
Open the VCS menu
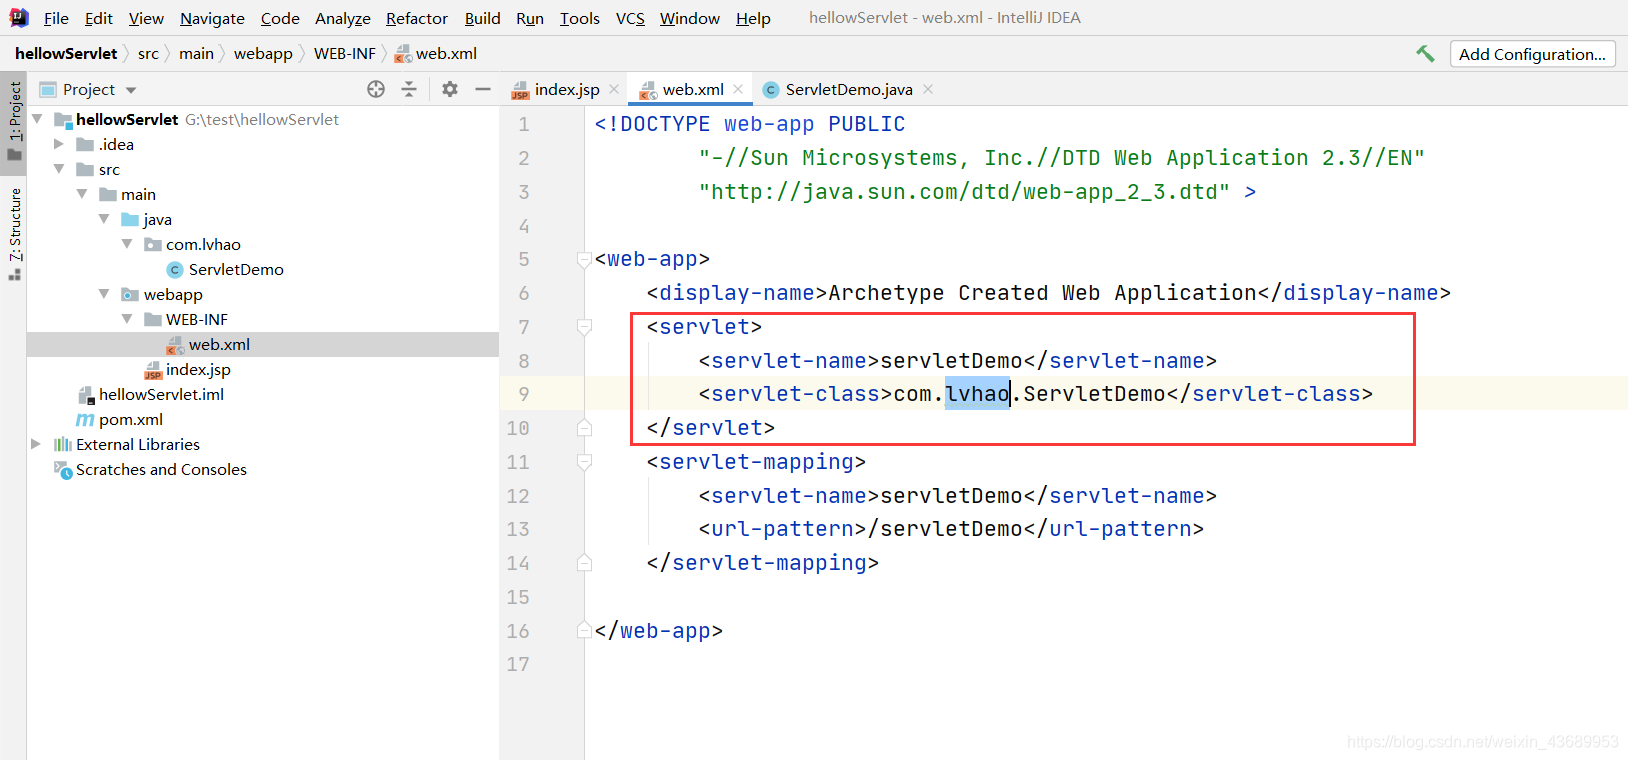click(630, 18)
